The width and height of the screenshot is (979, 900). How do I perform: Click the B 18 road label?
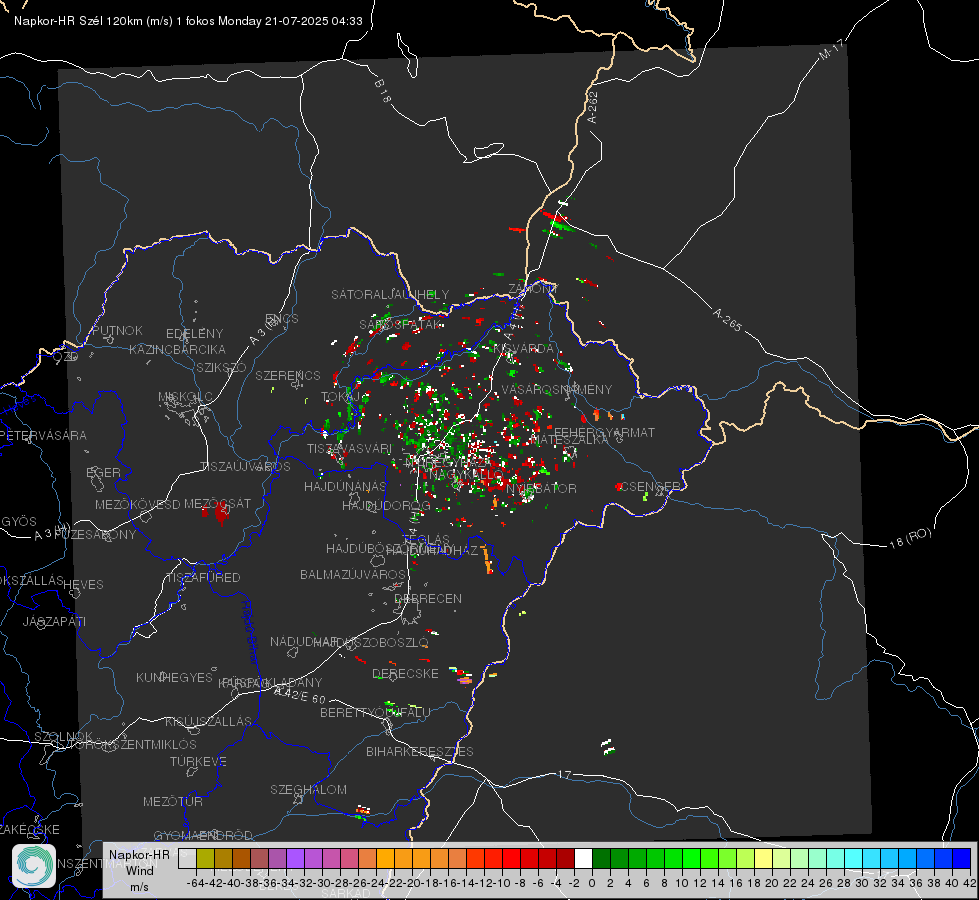pos(383,91)
